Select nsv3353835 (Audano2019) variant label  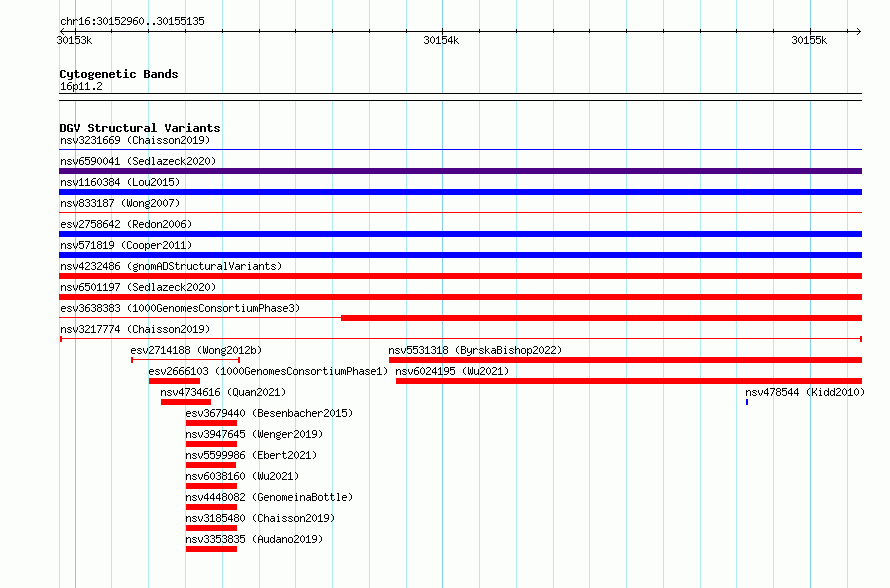coord(254,539)
